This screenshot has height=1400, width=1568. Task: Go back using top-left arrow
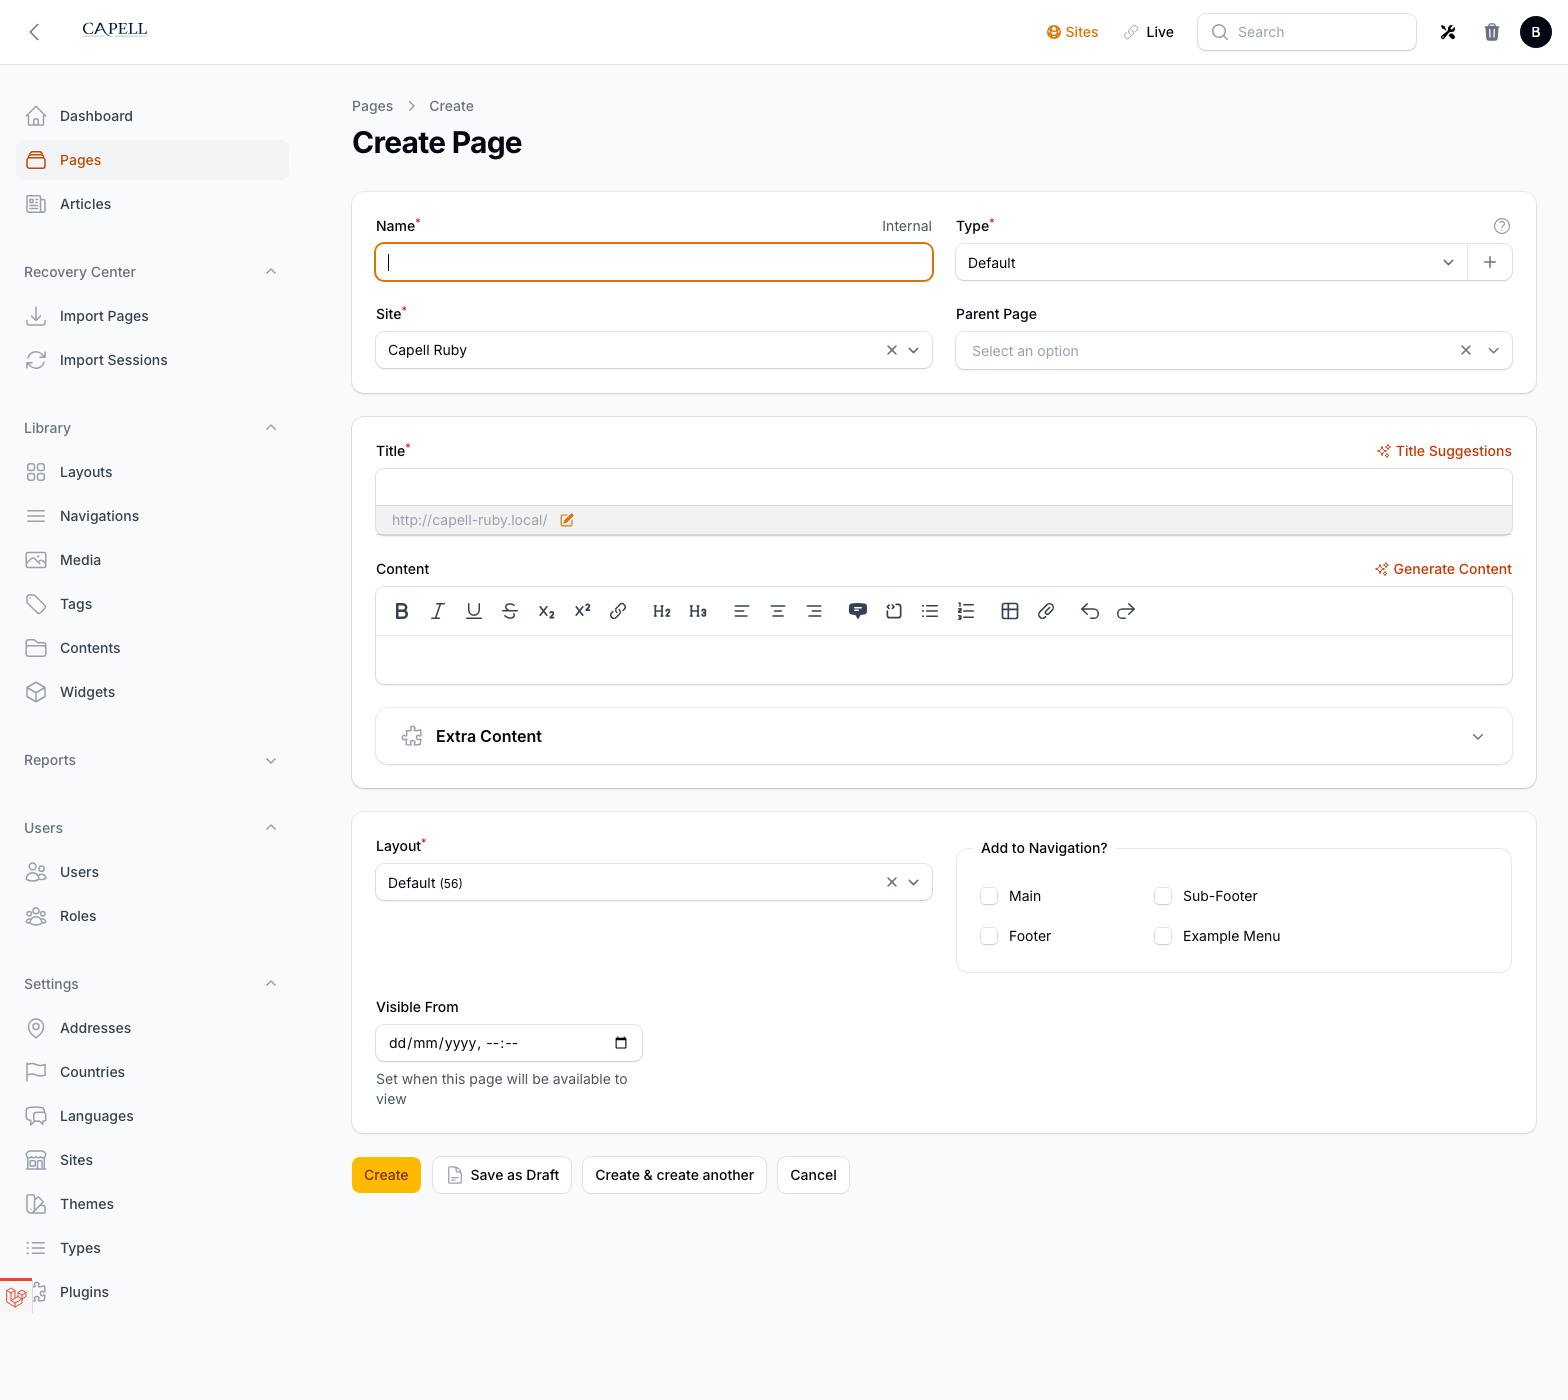pyautogui.click(x=34, y=32)
